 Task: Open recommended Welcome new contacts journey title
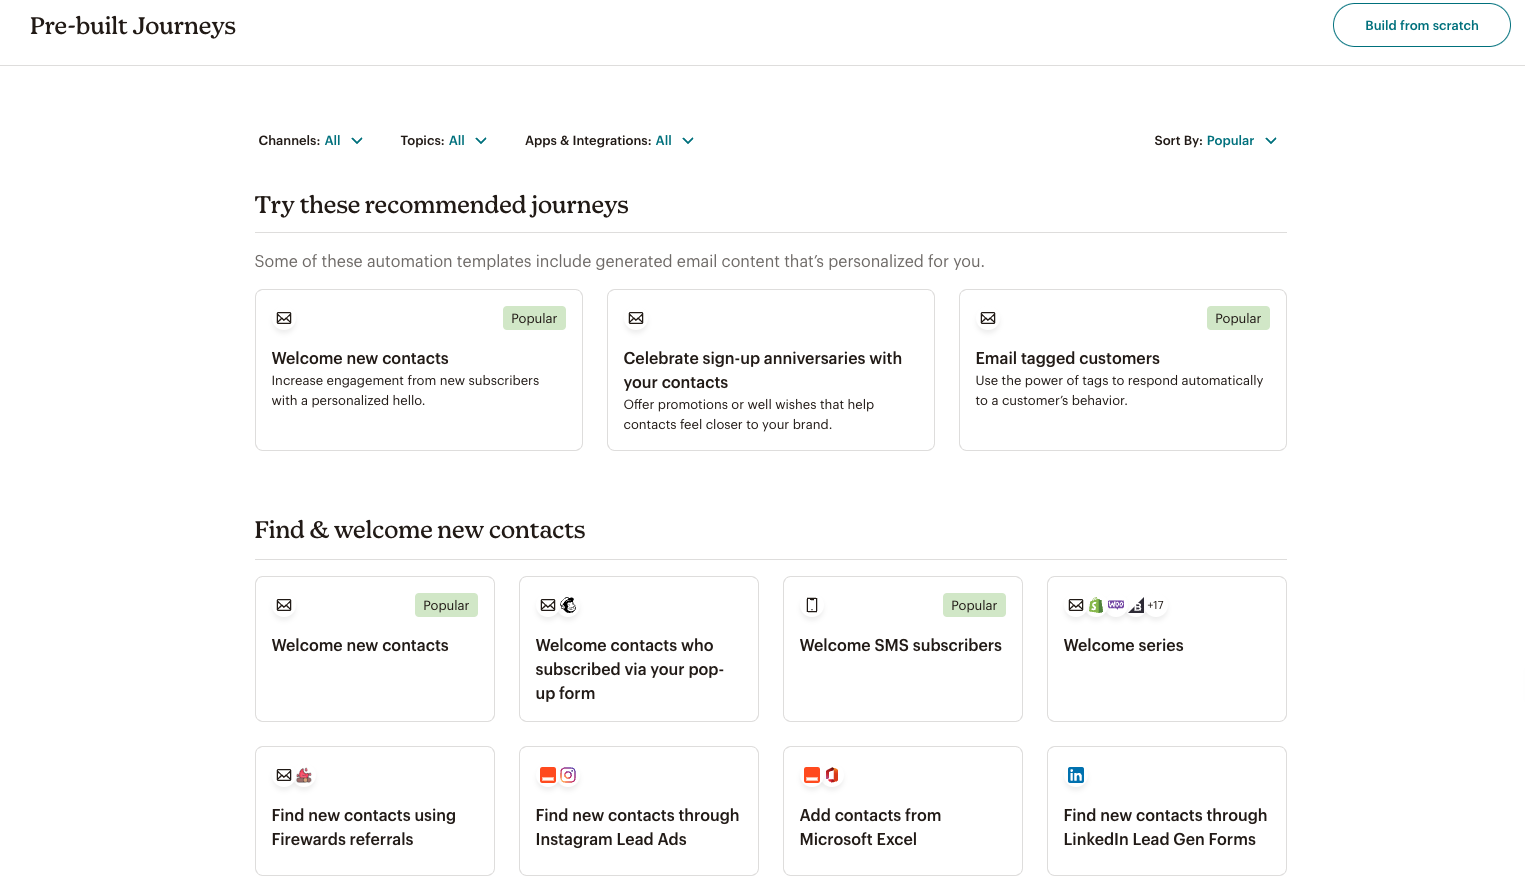360,358
